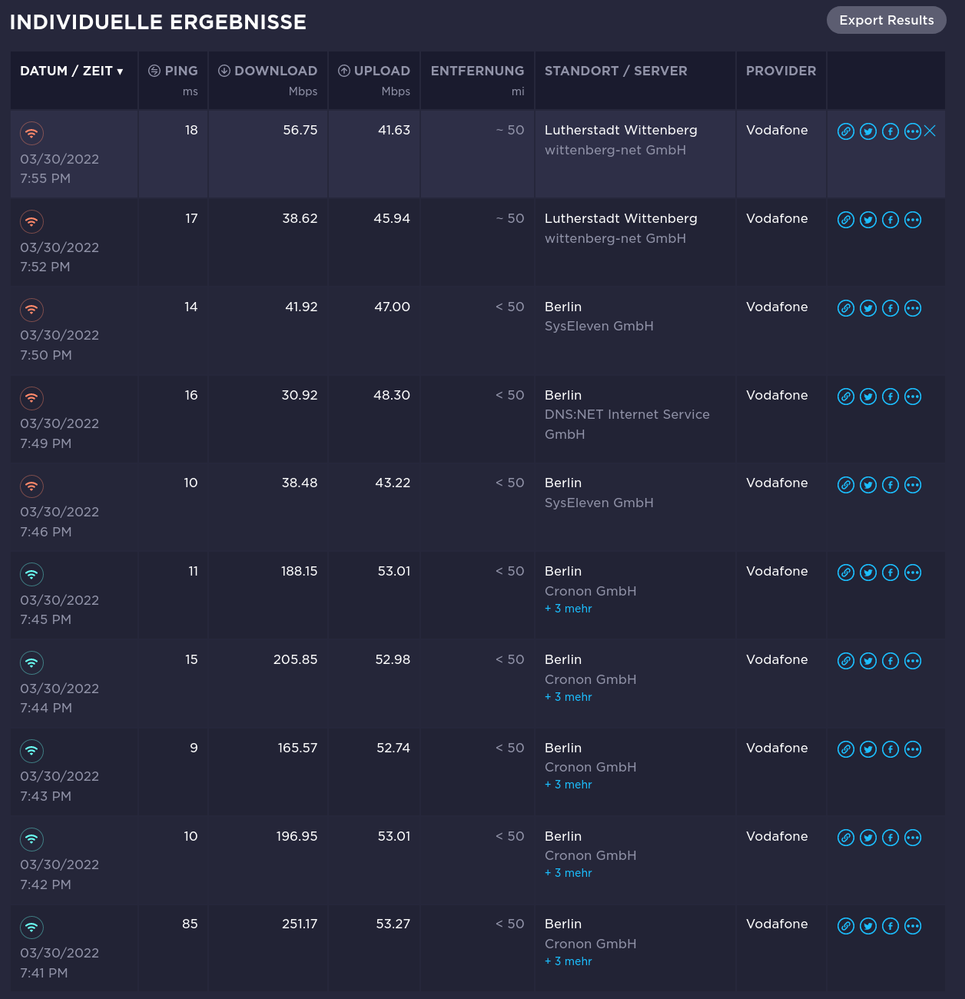The image size is (965, 999).
Task: Click the Upload column header
Action: point(374,71)
